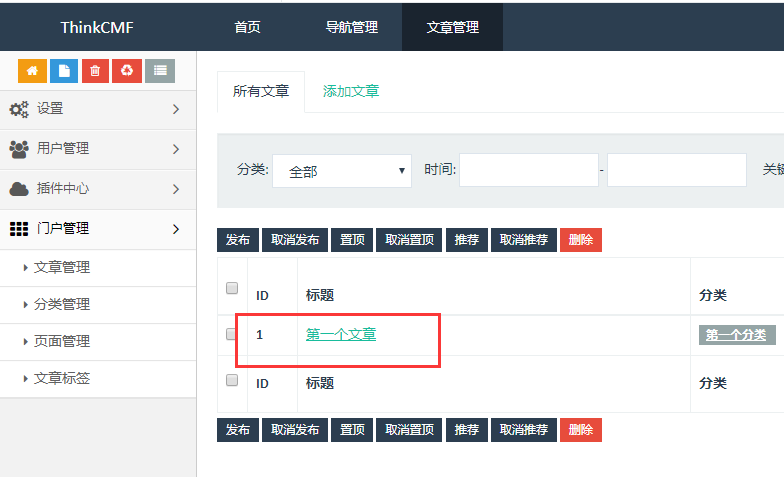The width and height of the screenshot is (784, 477).
Task: Click the start time input field
Action: [x=528, y=170]
